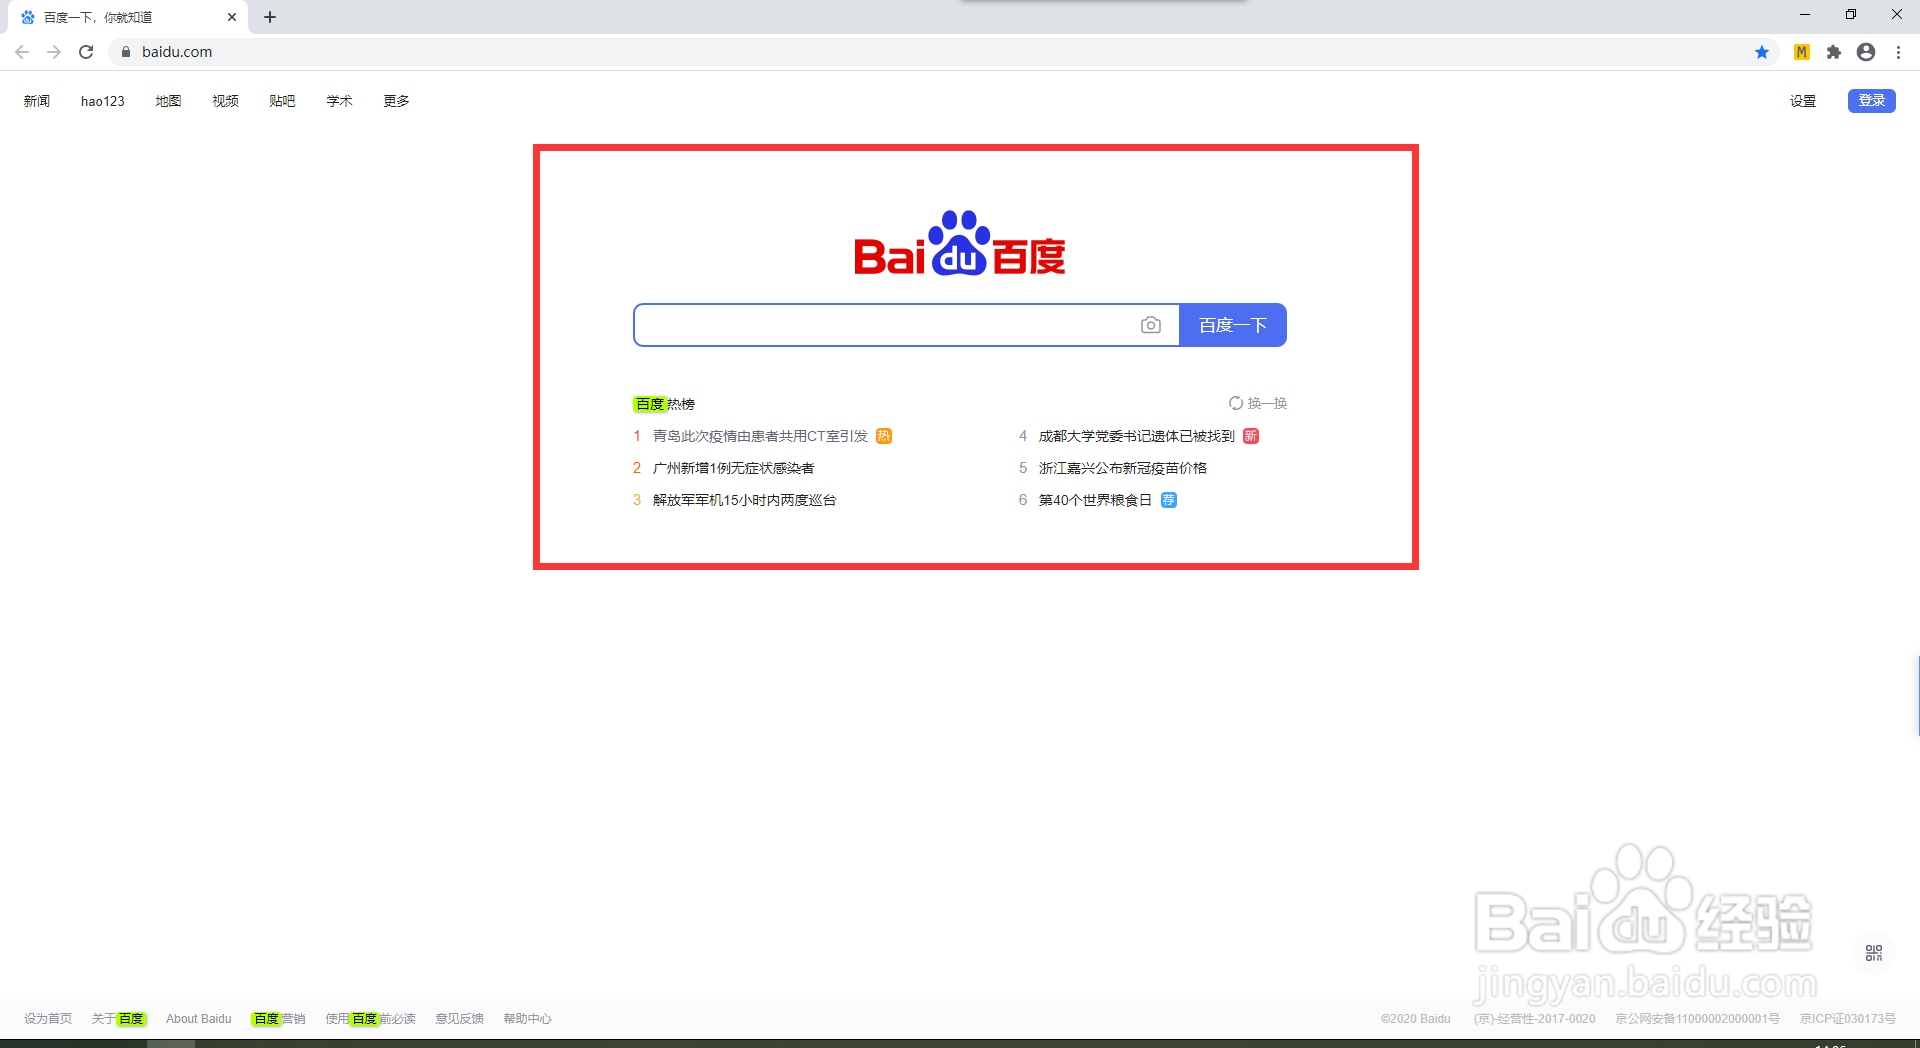Click the 换一换 refresh icon

pos(1236,403)
